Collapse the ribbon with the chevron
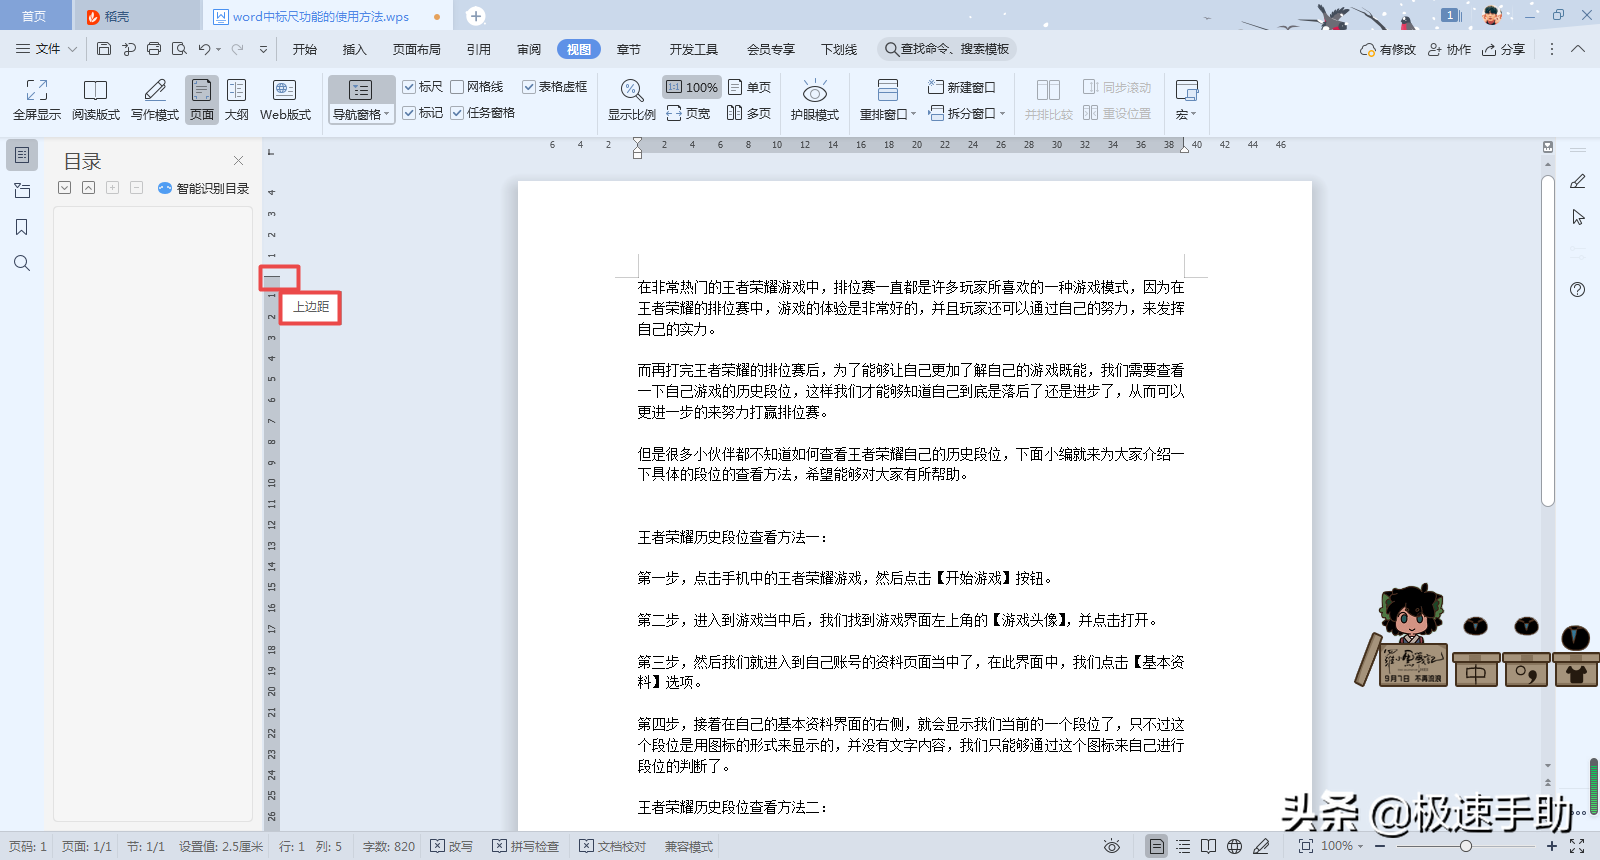 pos(1578,49)
